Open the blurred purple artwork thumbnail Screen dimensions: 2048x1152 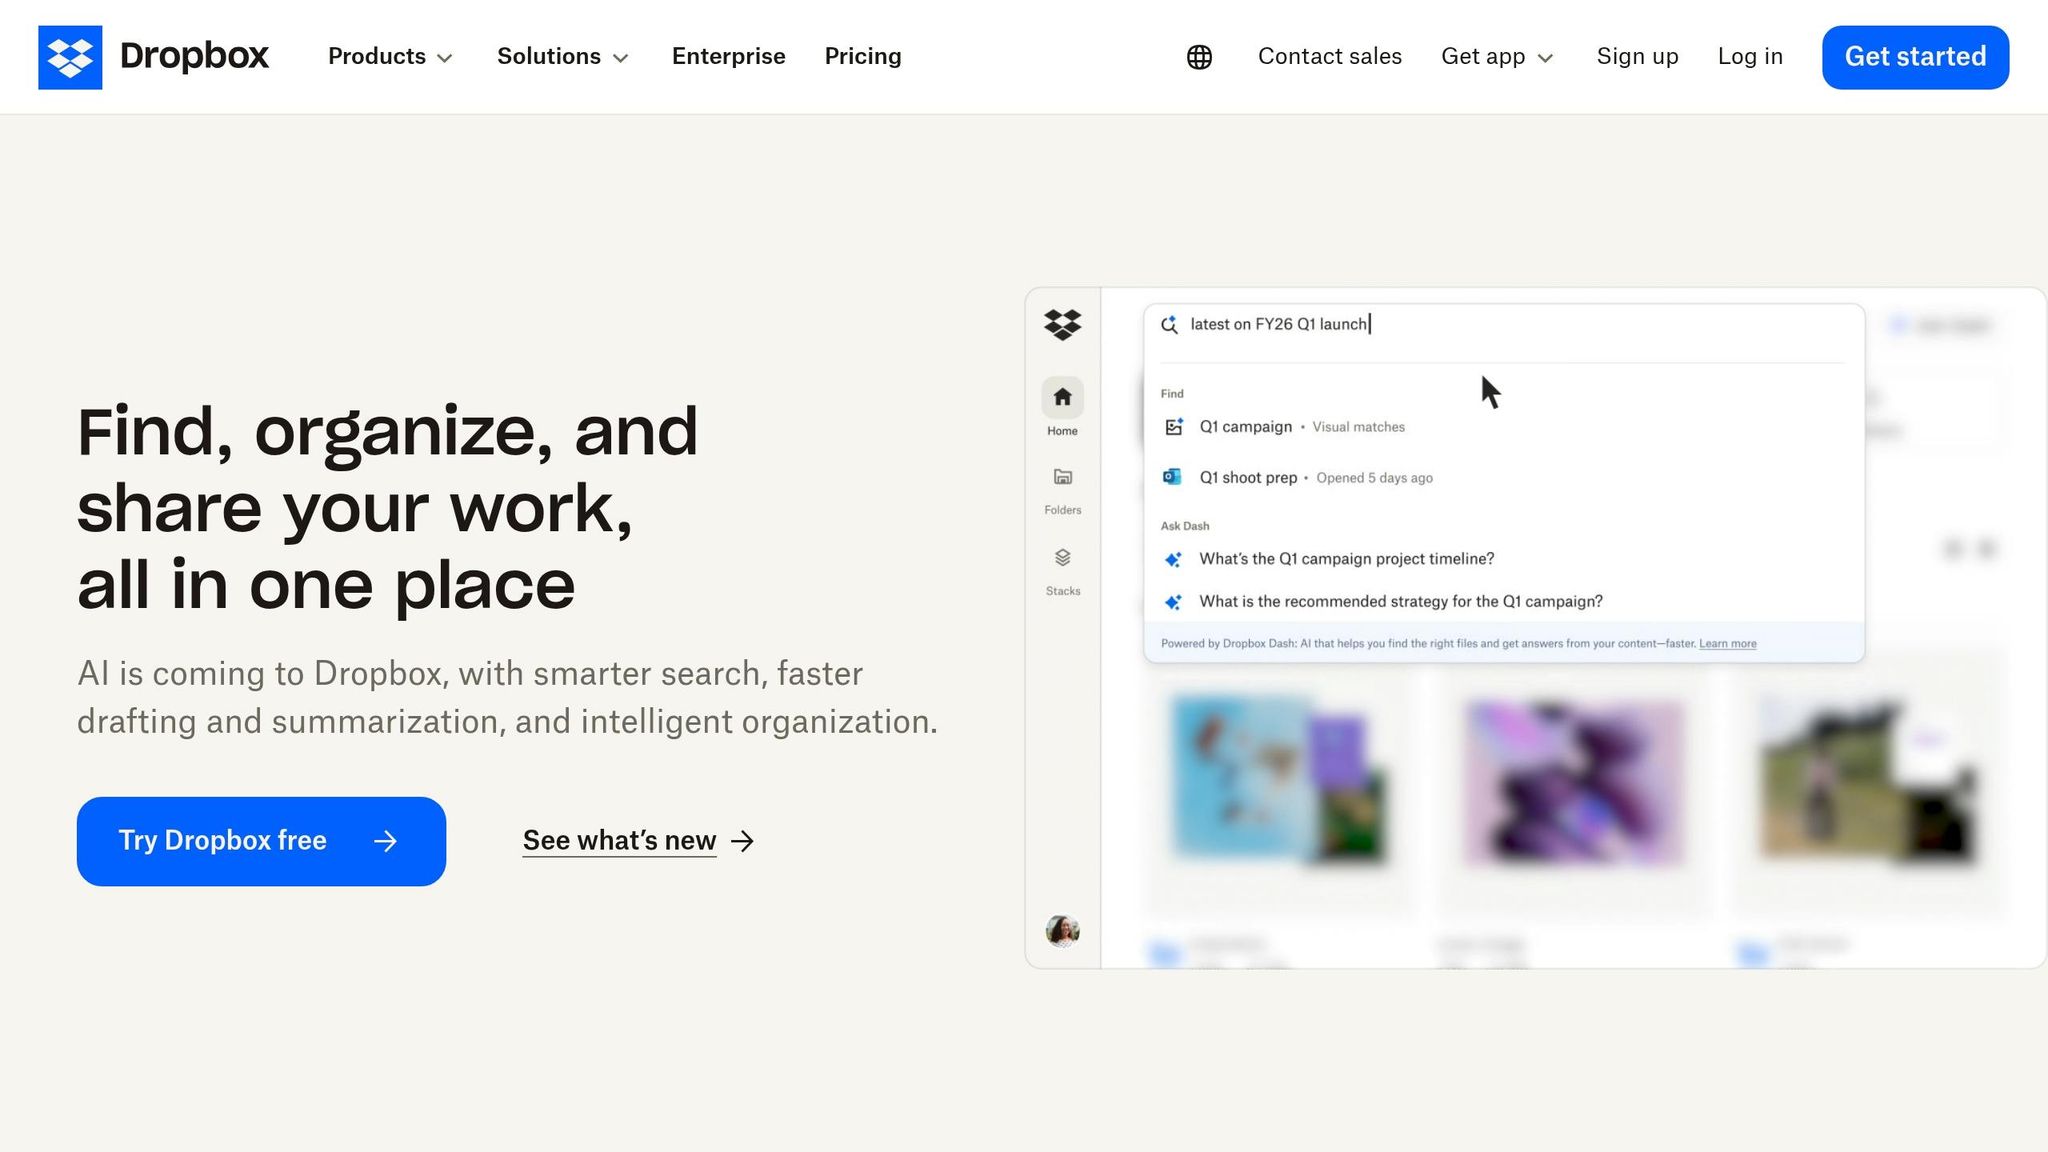tap(1573, 782)
